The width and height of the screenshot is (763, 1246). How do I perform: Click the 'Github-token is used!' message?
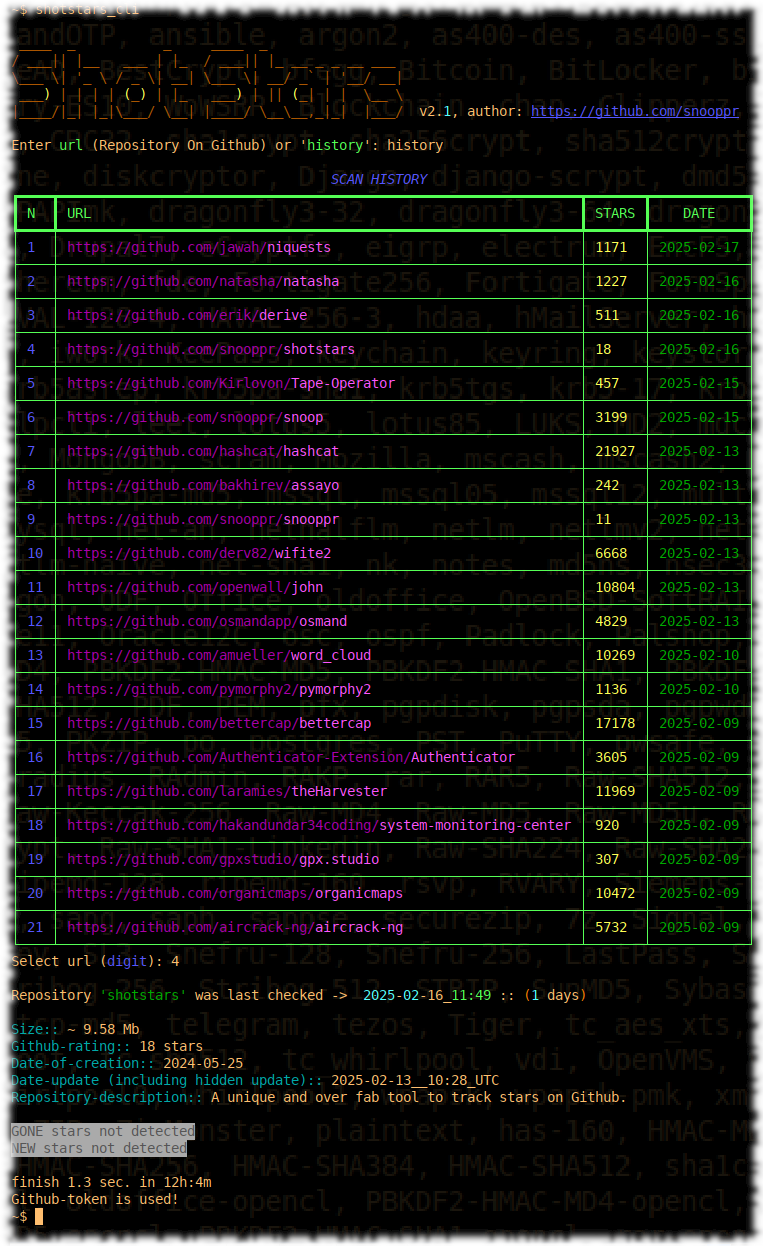(95, 1199)
